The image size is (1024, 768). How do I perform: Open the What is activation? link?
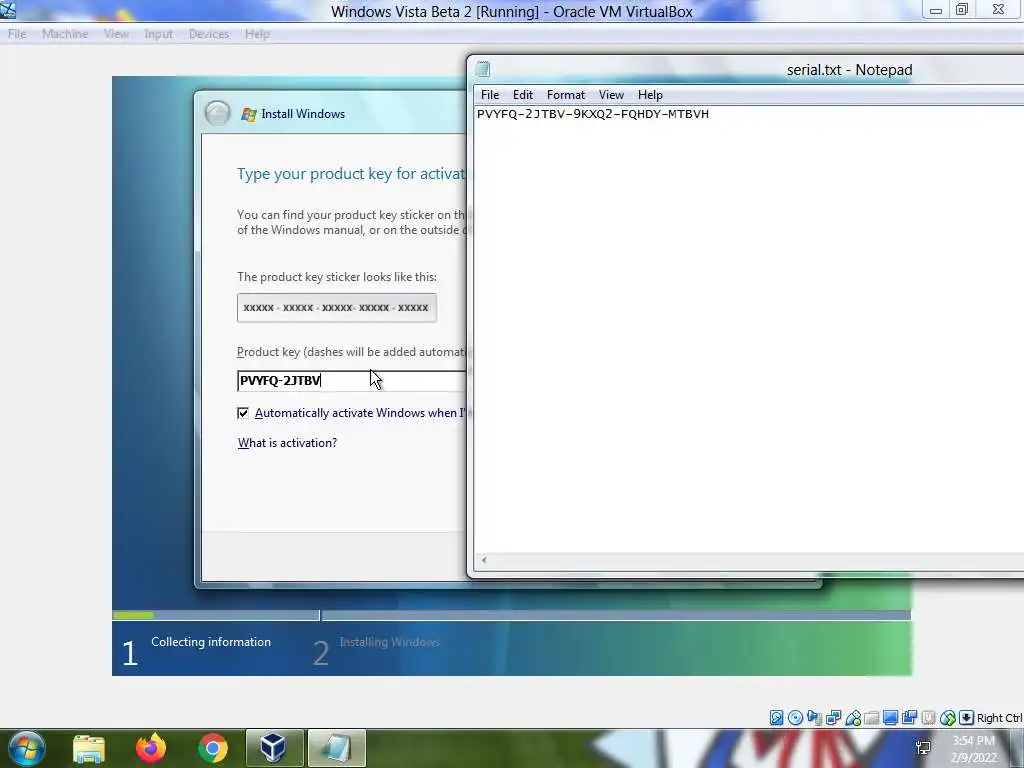(287, 443)
